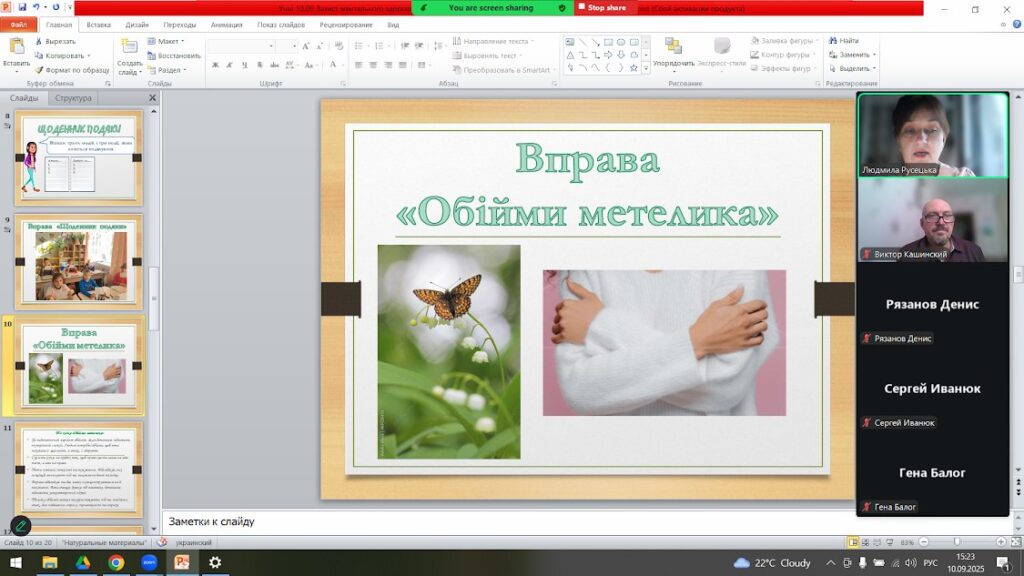
Task: Toggle italic К formatting
Action: pos(230,65)
